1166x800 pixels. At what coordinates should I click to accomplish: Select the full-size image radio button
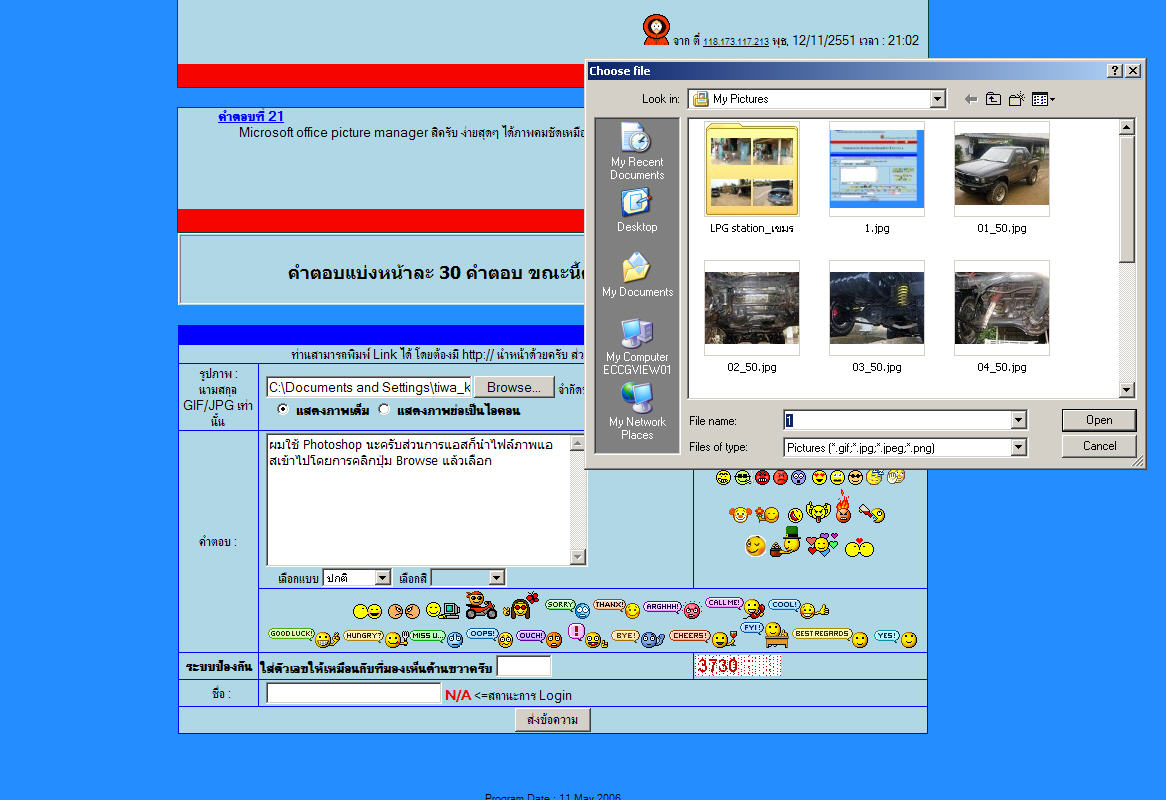click(x=283, y=410)
